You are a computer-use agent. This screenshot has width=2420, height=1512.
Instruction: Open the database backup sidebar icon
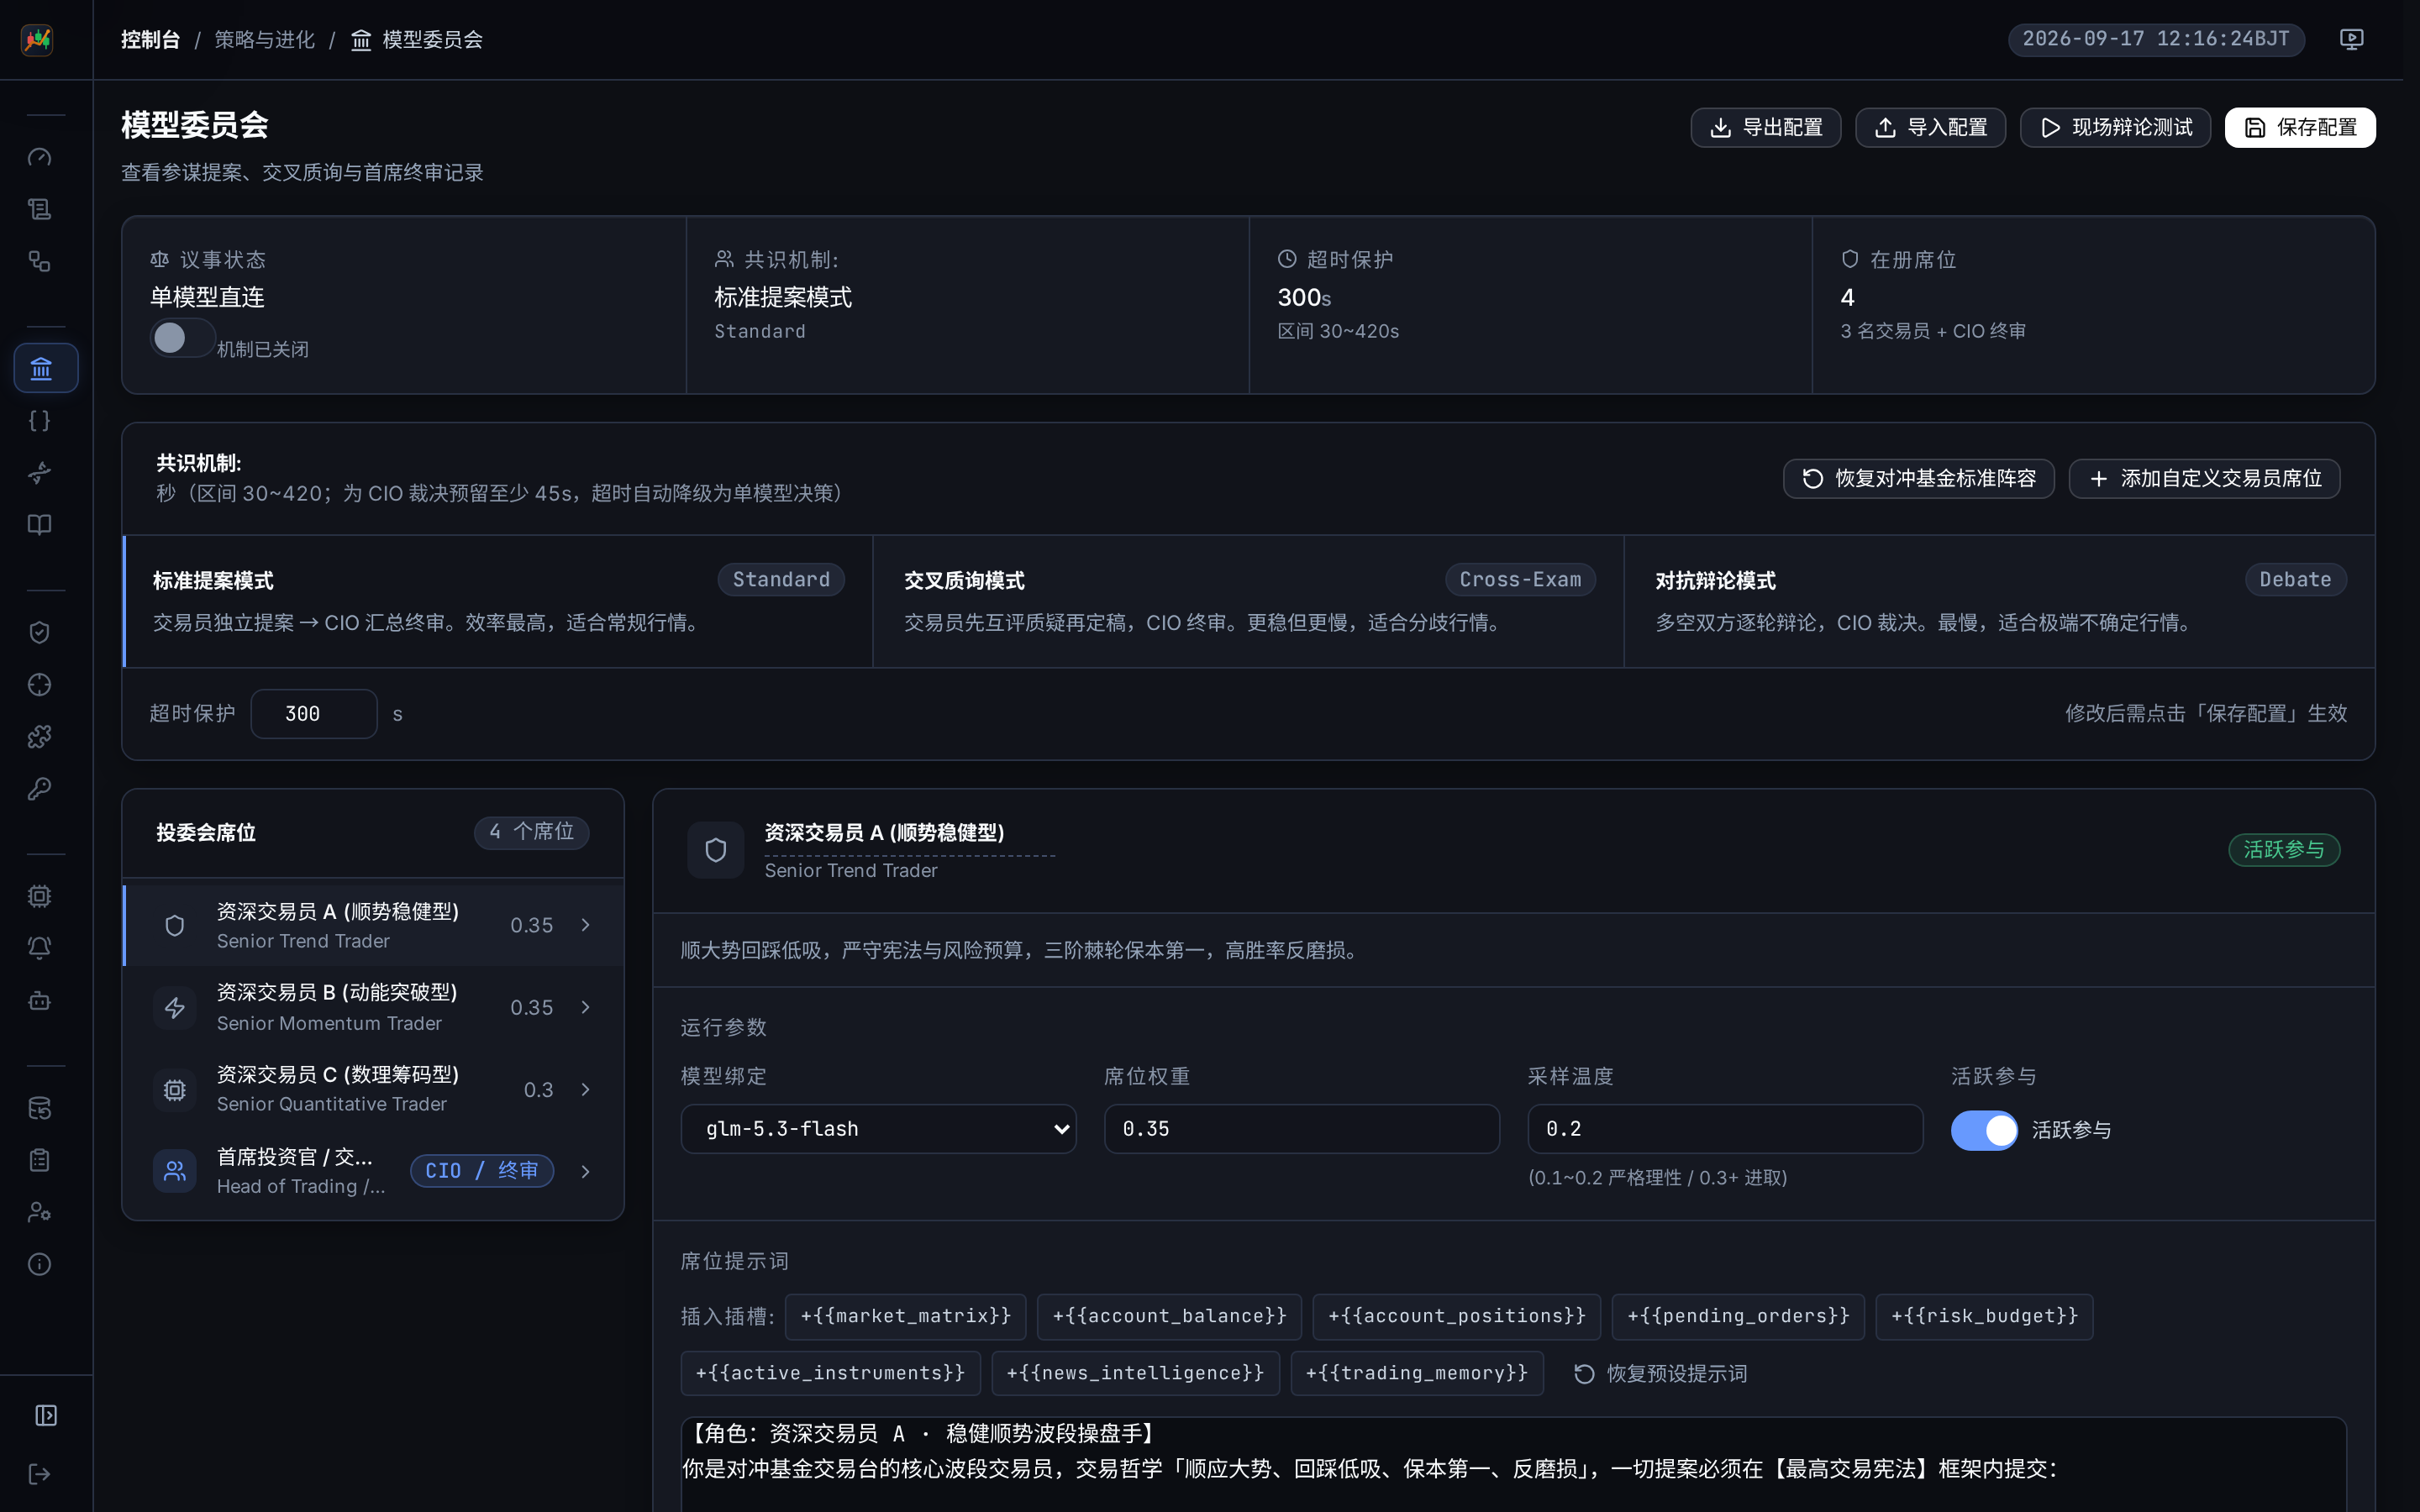39,1108
